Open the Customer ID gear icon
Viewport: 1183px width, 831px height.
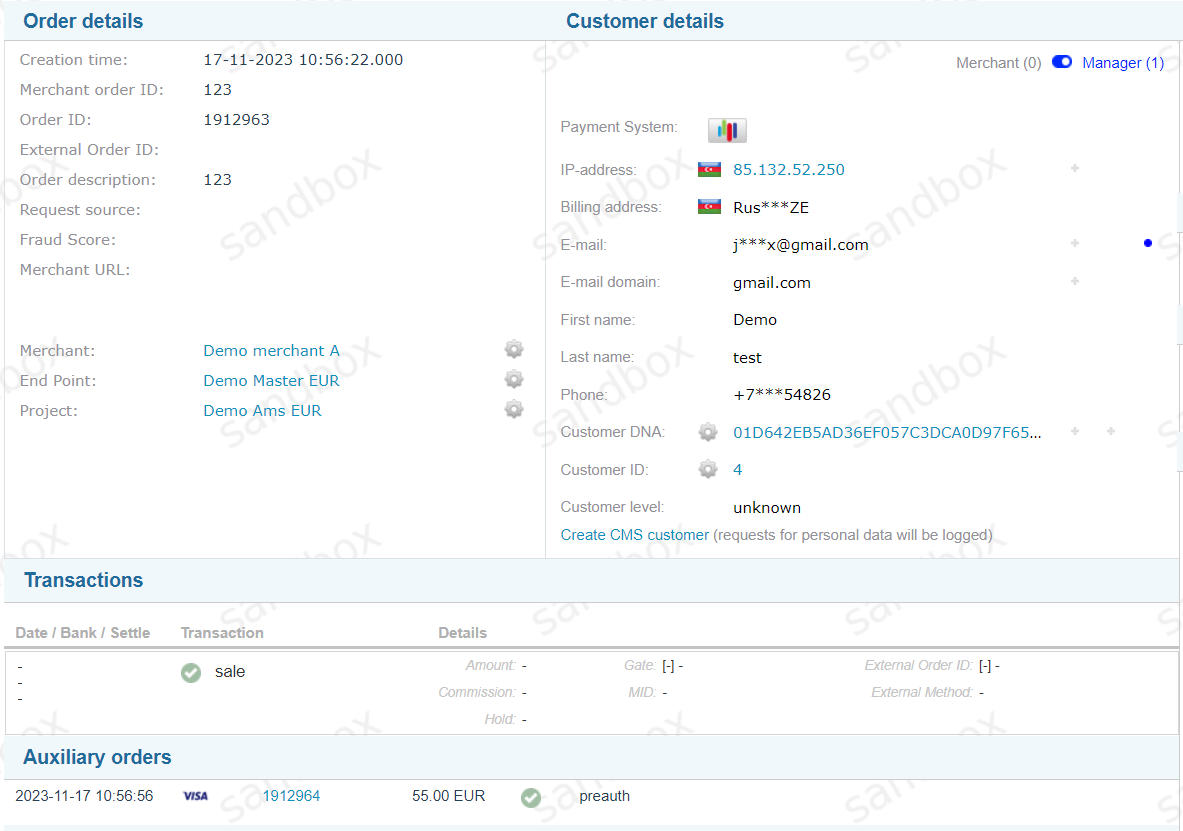point(708,469)
